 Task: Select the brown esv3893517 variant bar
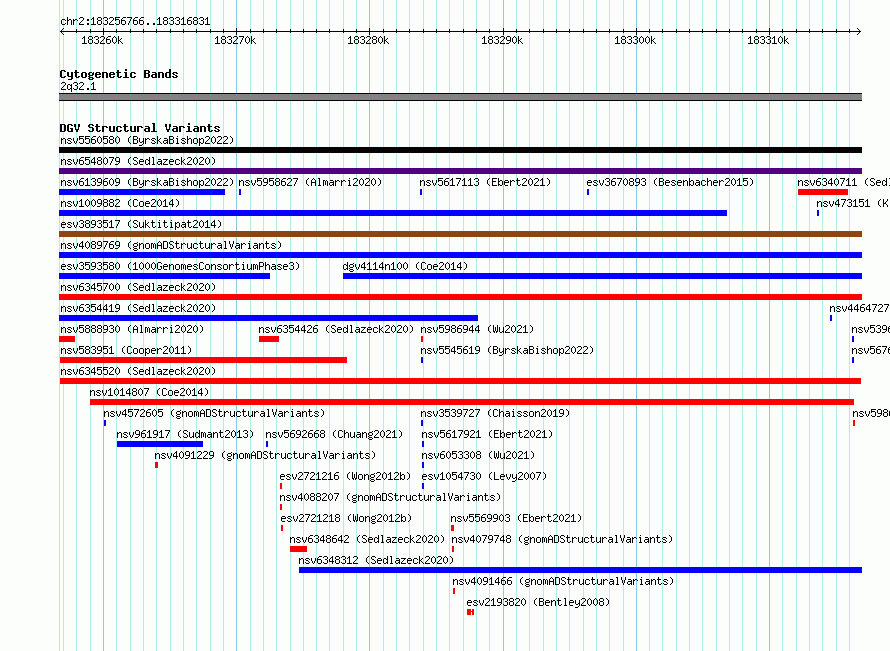pos(460,234)
